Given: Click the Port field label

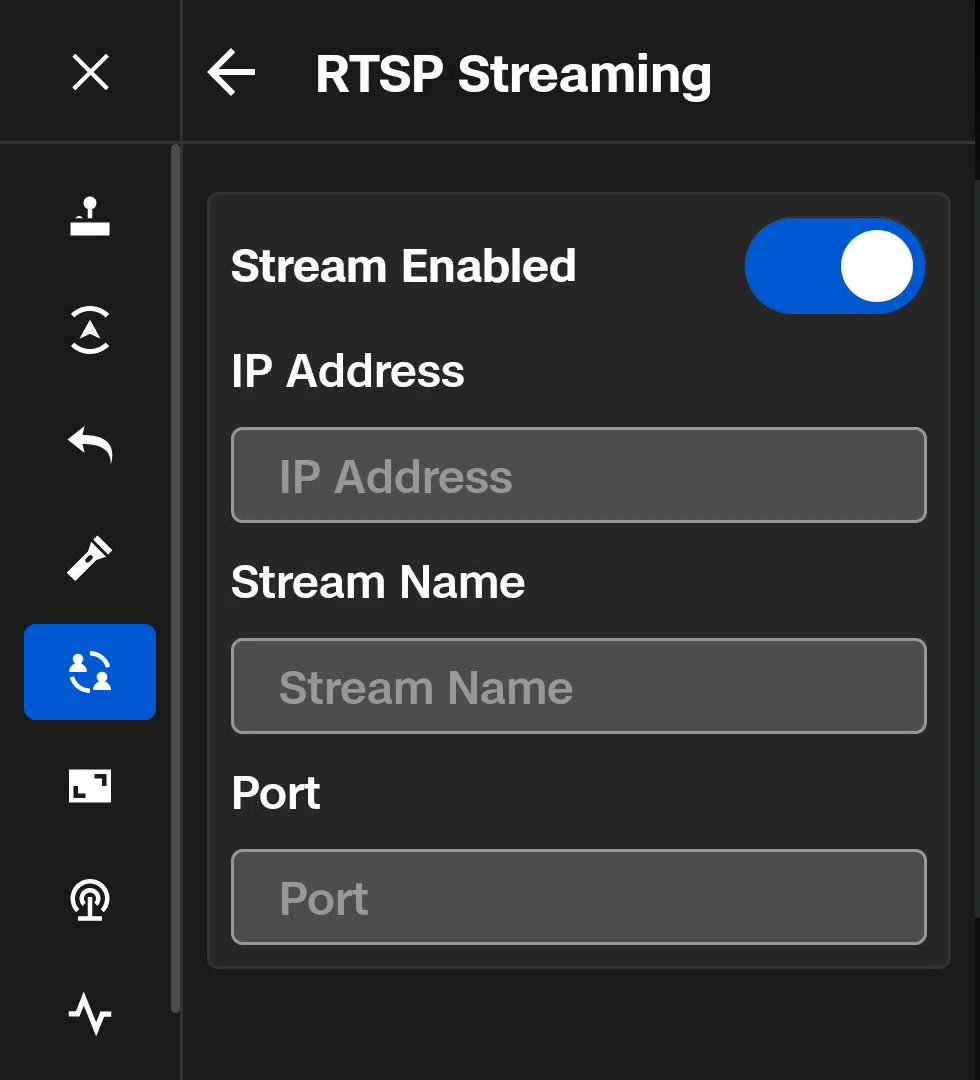Looking at the screenshot, I should tap(276, 793).
